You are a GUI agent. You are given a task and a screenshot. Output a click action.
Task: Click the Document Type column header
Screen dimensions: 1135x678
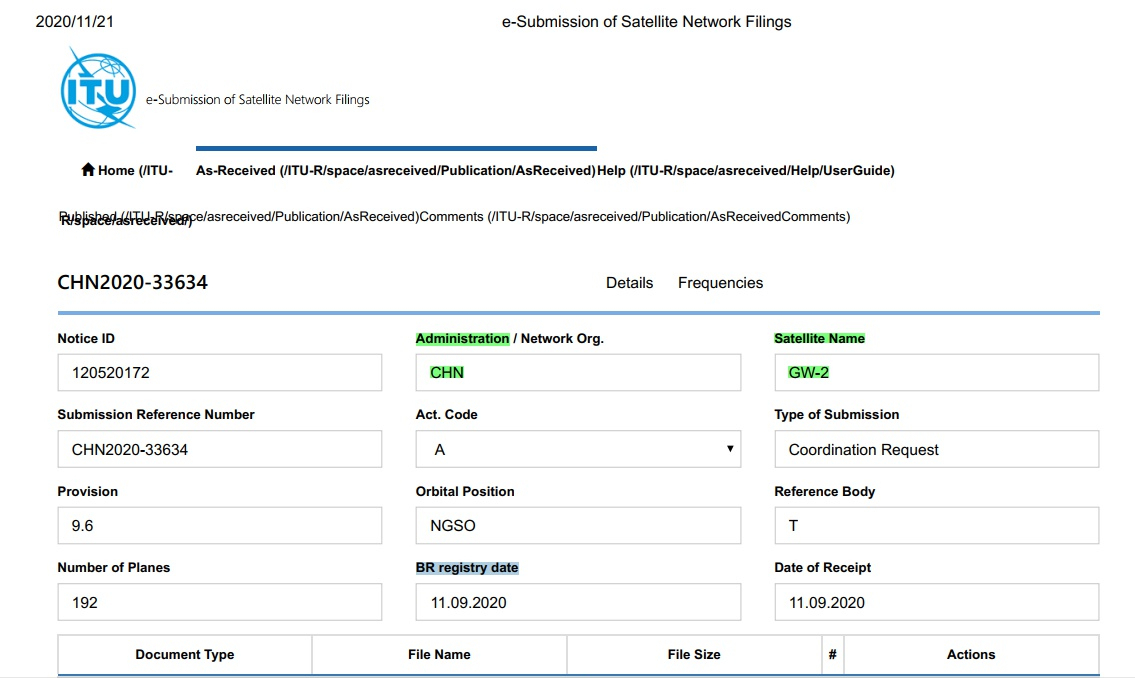coord(185,655)
